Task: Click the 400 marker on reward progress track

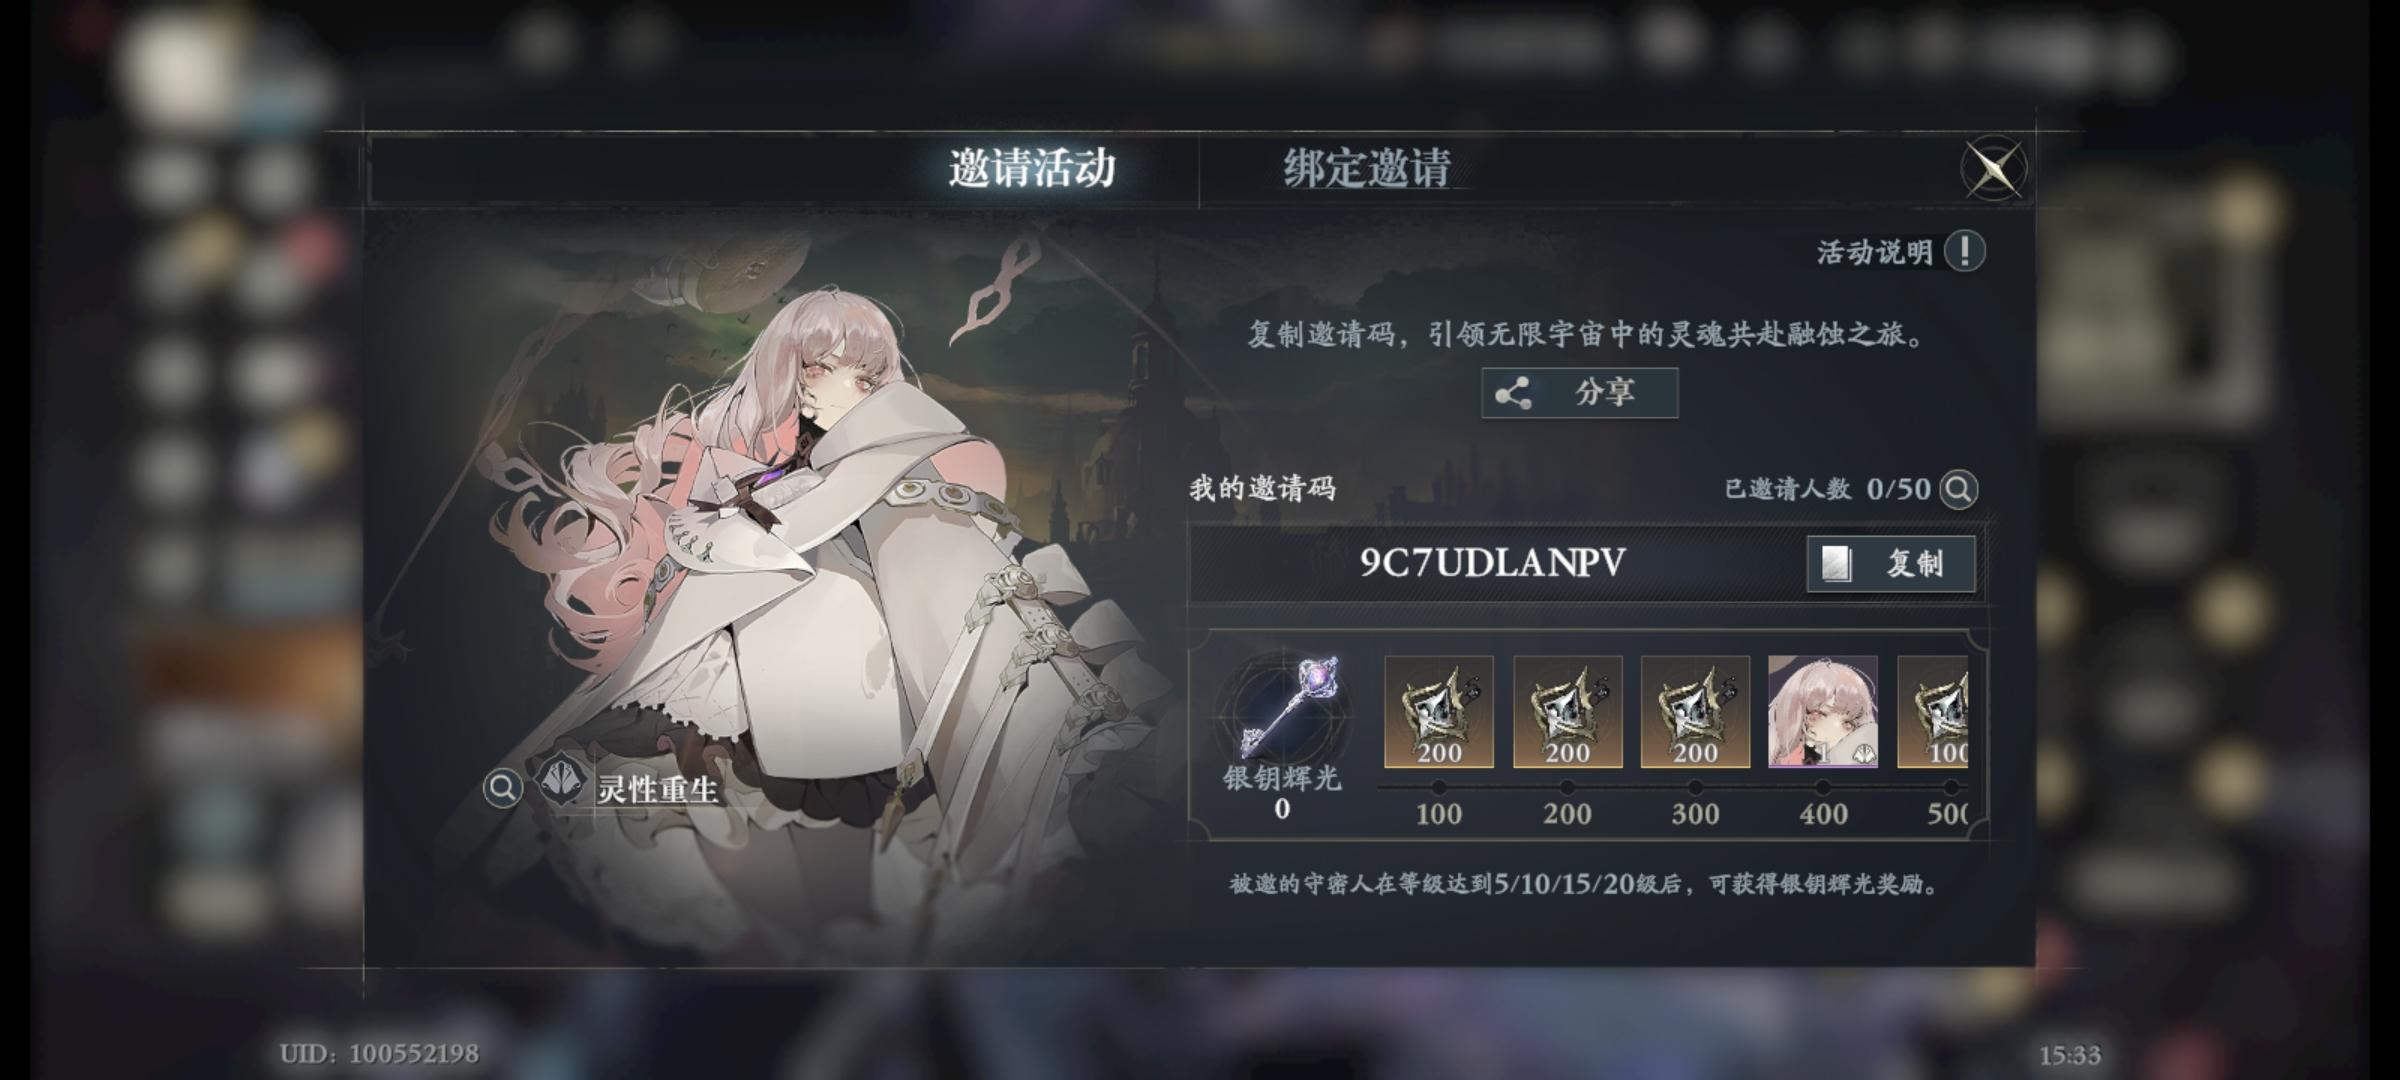Action: (1823, 813)
